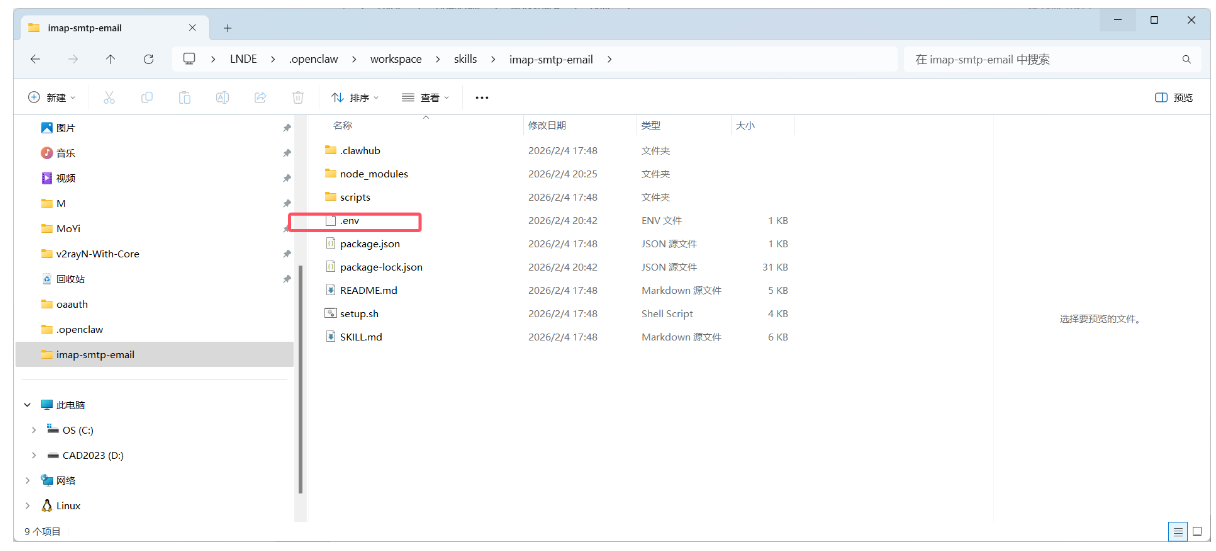Click the package.json file icon

pos(331,243)
